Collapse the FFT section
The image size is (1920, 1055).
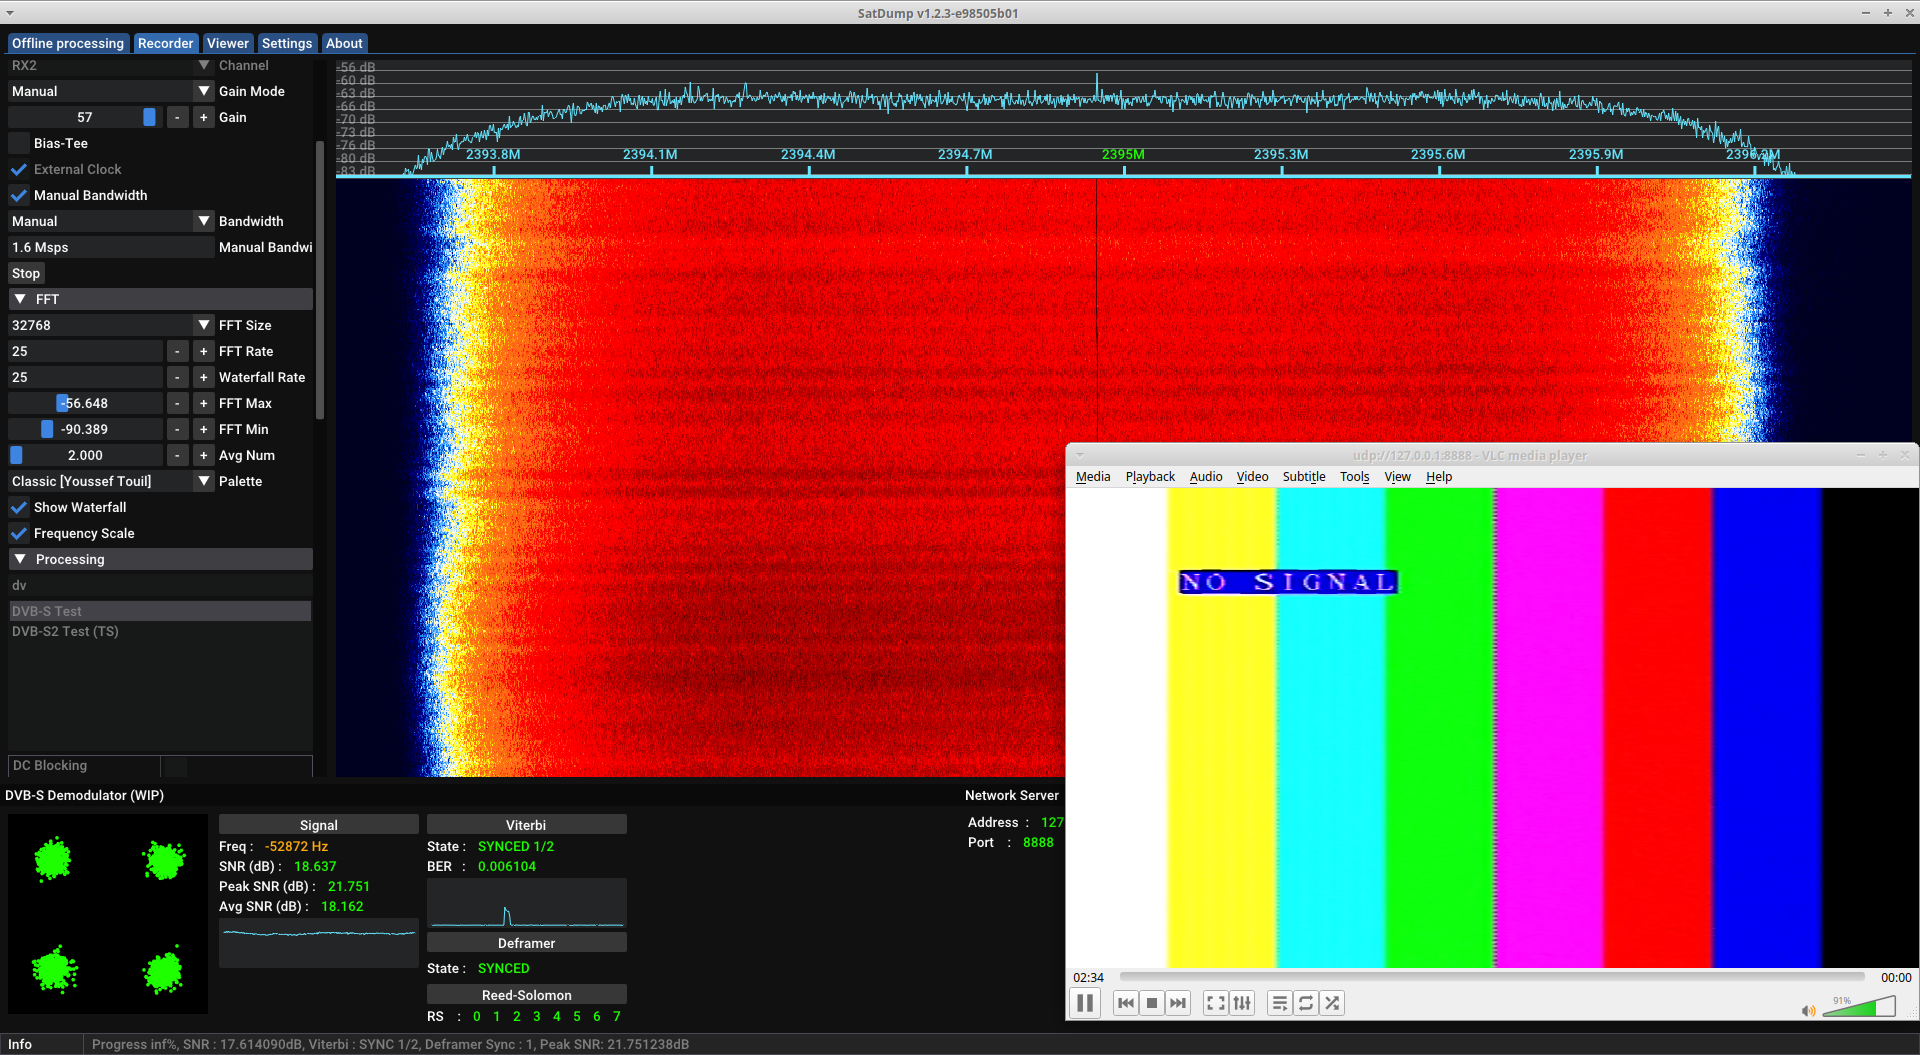click(19, 298)
